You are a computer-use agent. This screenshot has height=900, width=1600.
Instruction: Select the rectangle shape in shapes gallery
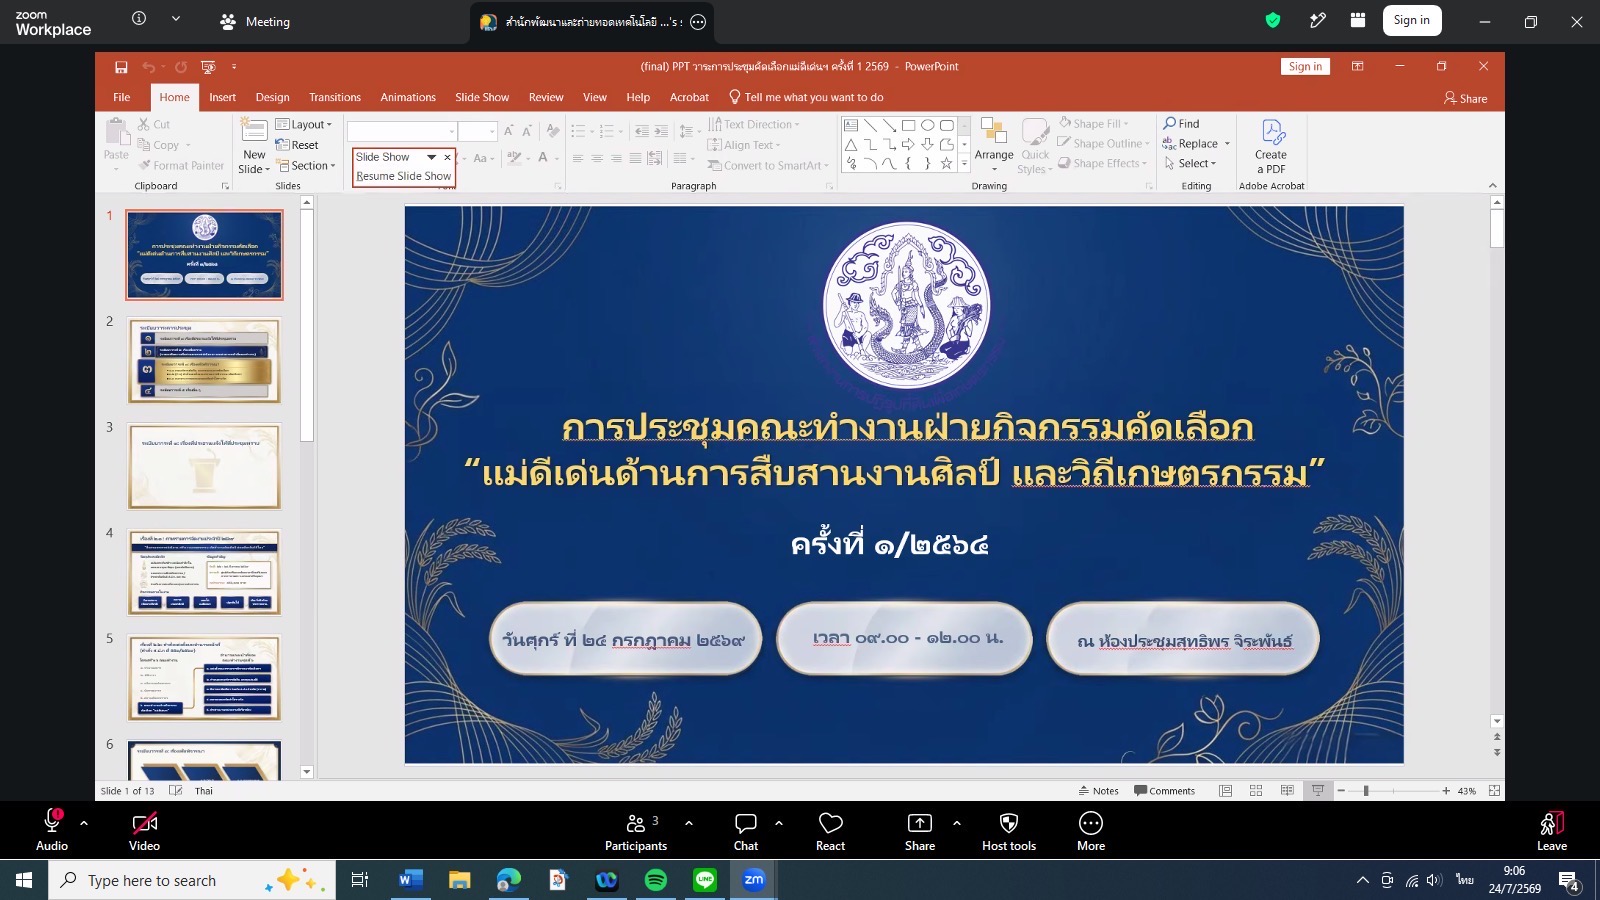(x=908, y=125)
